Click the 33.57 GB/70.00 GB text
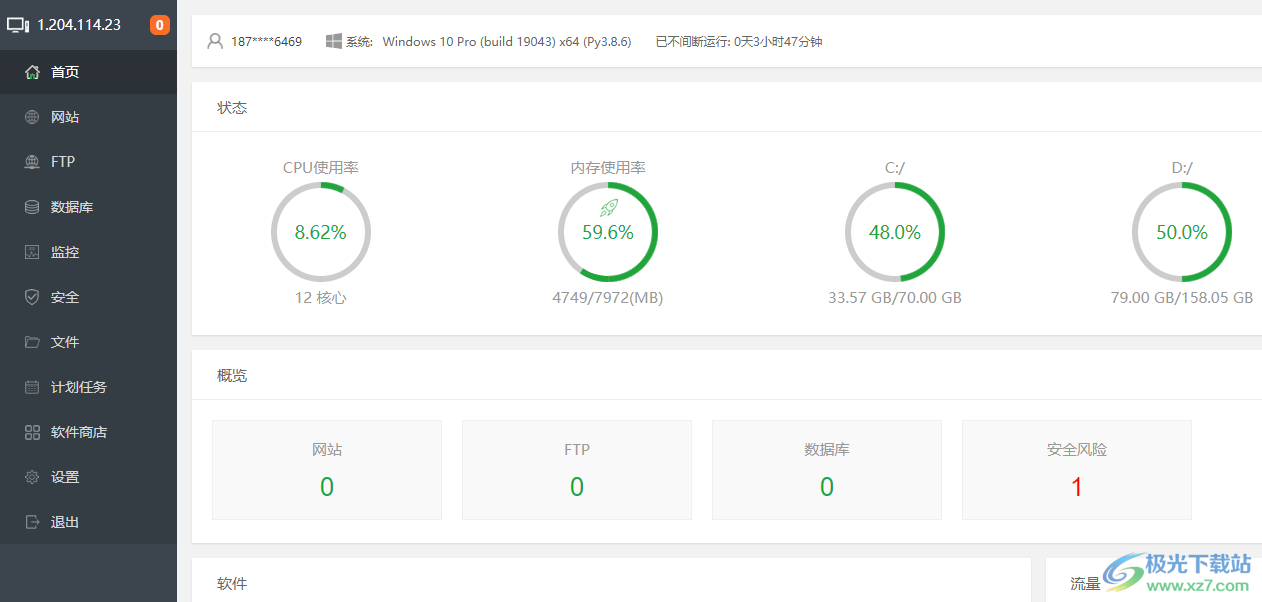Screen dimensions: 1262x602 895,298
